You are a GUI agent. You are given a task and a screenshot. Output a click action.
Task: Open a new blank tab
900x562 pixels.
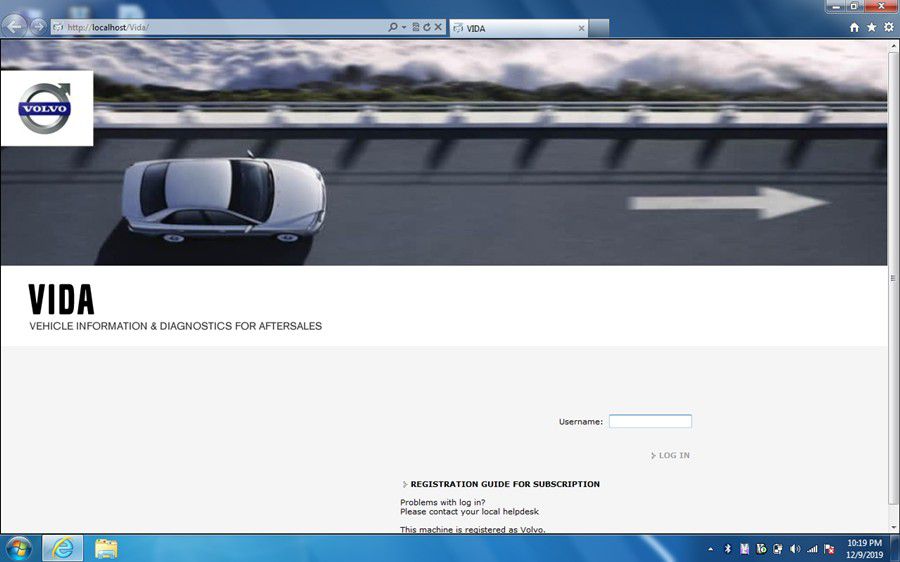point(599,28)
